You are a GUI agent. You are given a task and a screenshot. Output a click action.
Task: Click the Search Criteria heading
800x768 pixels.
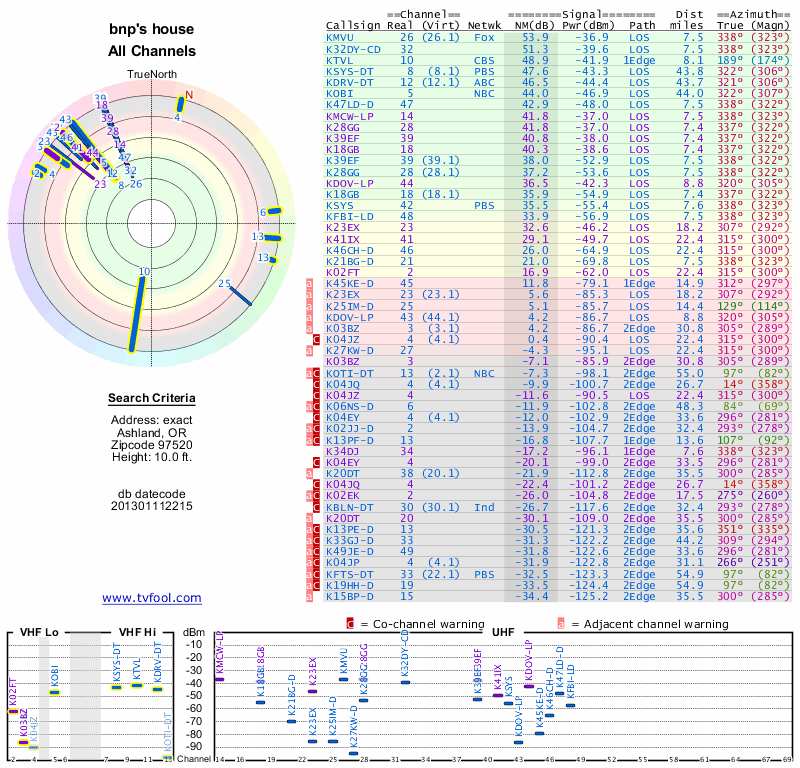tap(152, 398)
